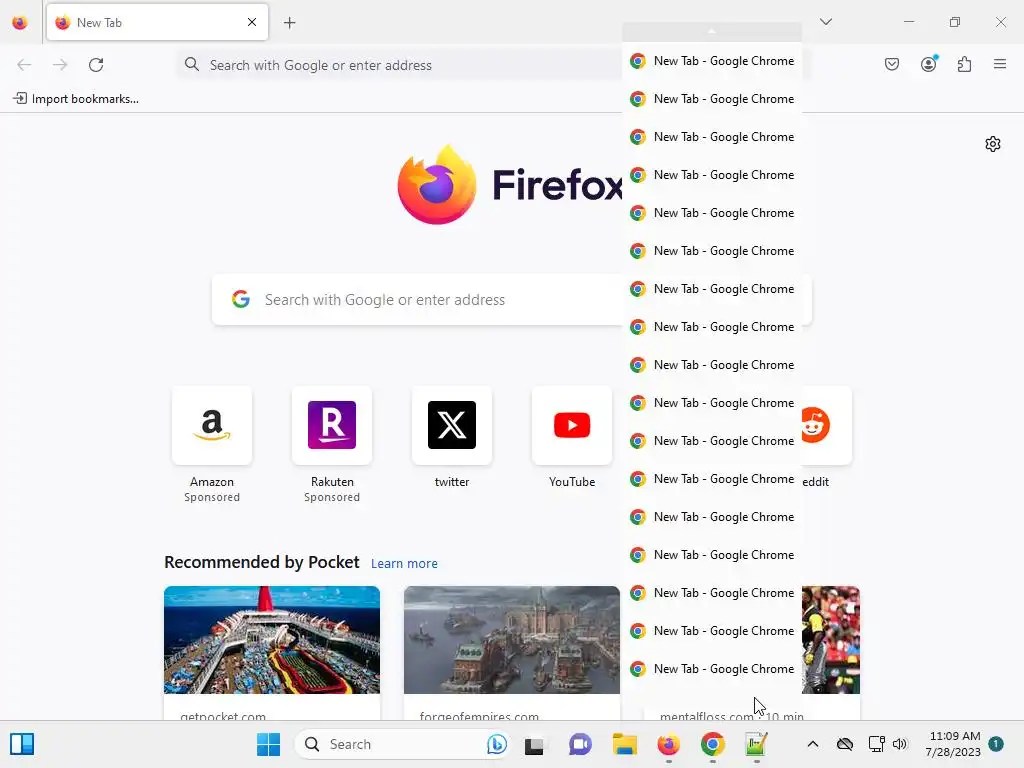Open the forgeofempires.com story thumbnail
This screenshot has width=1024, height=768.
coord(511,640)
